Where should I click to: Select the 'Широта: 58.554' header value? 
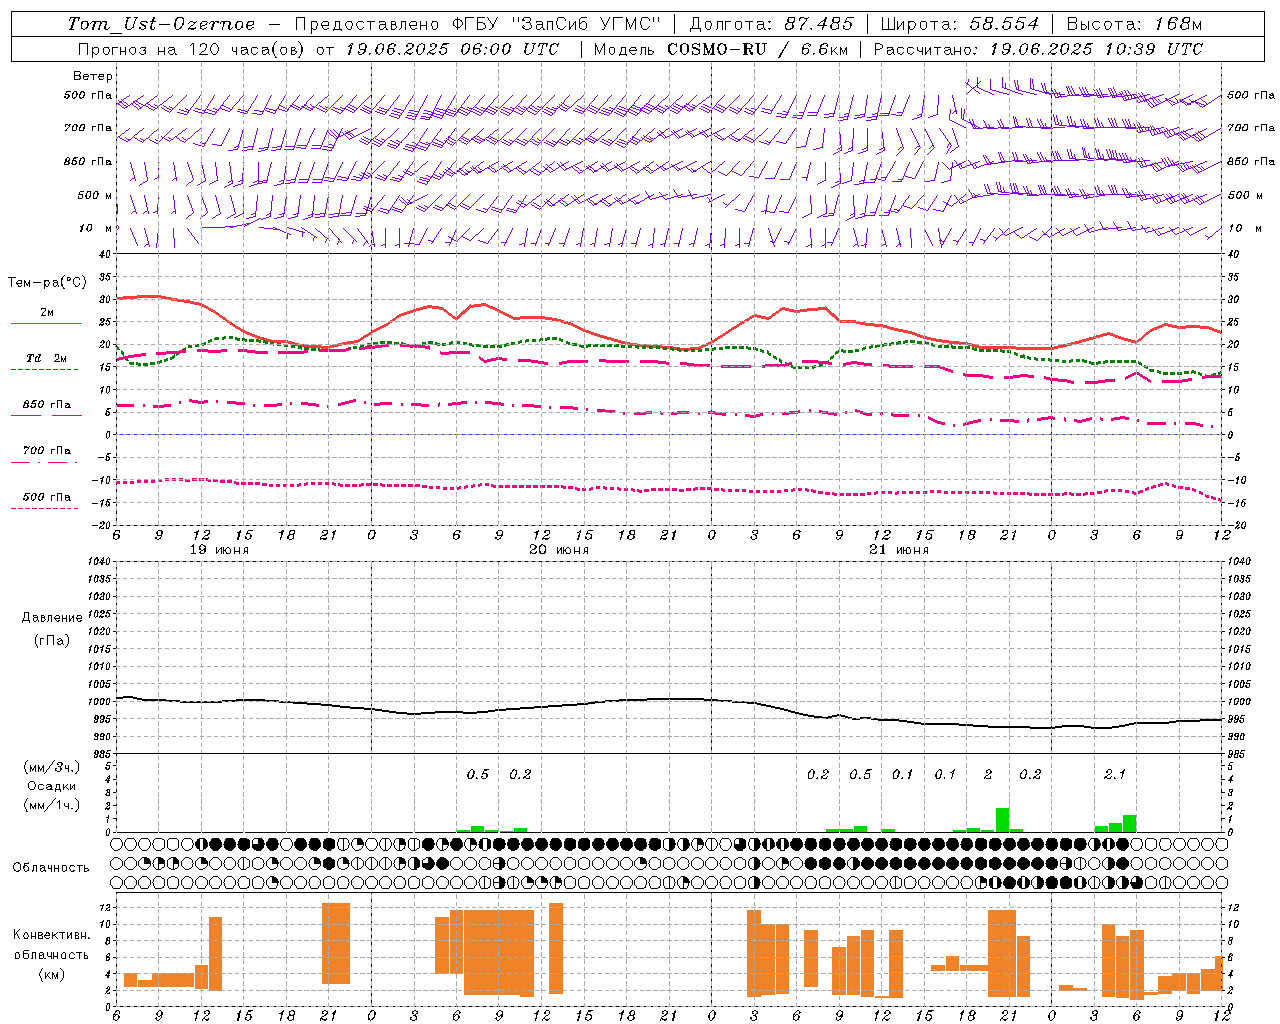coord(960,24)
